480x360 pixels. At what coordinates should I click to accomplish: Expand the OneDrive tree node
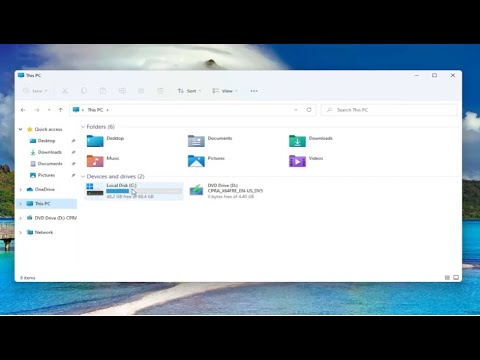(21, 189)
